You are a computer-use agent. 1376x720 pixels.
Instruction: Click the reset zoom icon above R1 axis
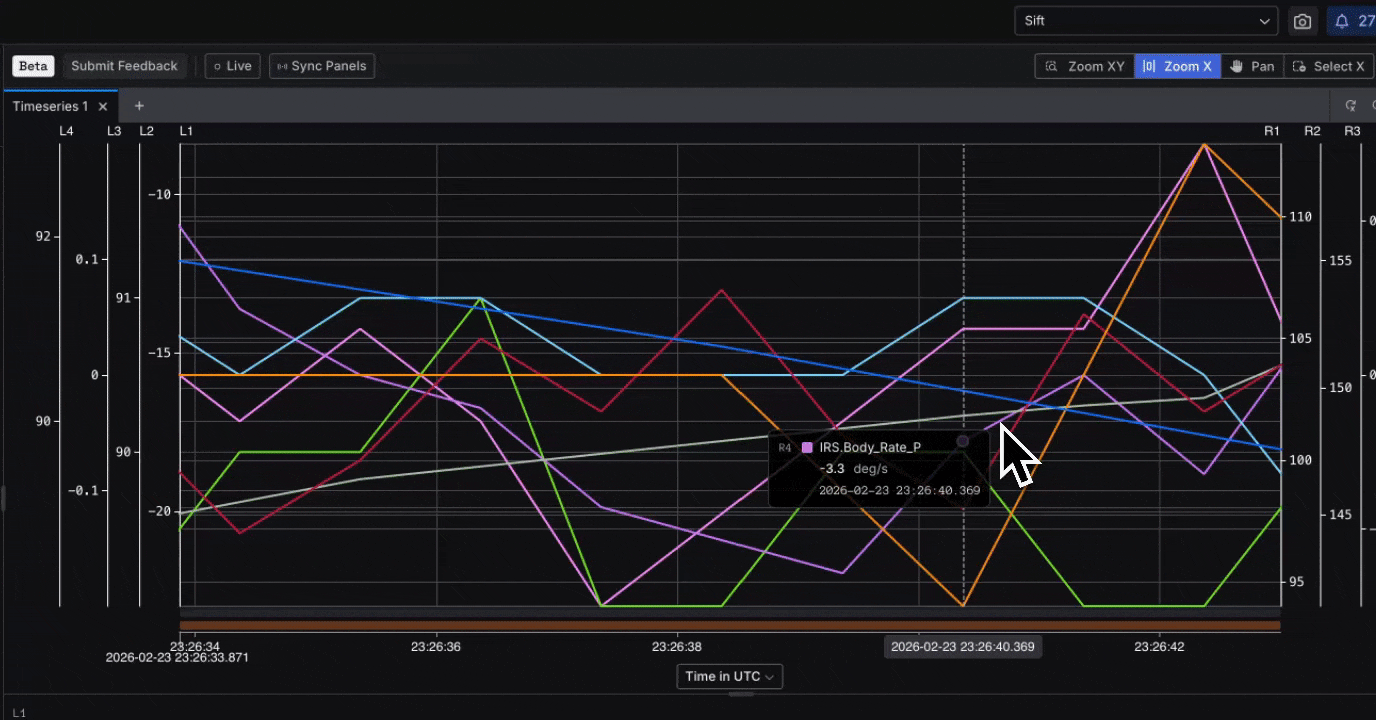click(1351, 105)
